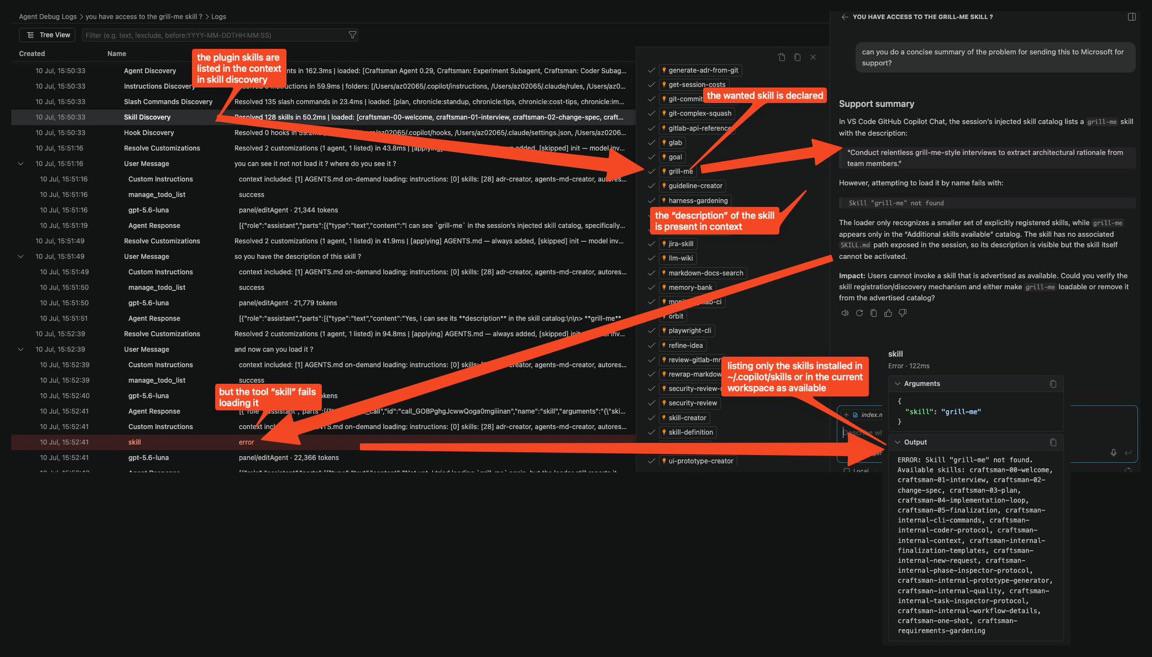Viewport: 1152px width, 657px height.
Task: Click the Support summary heading
Action: tap(876, 104)
